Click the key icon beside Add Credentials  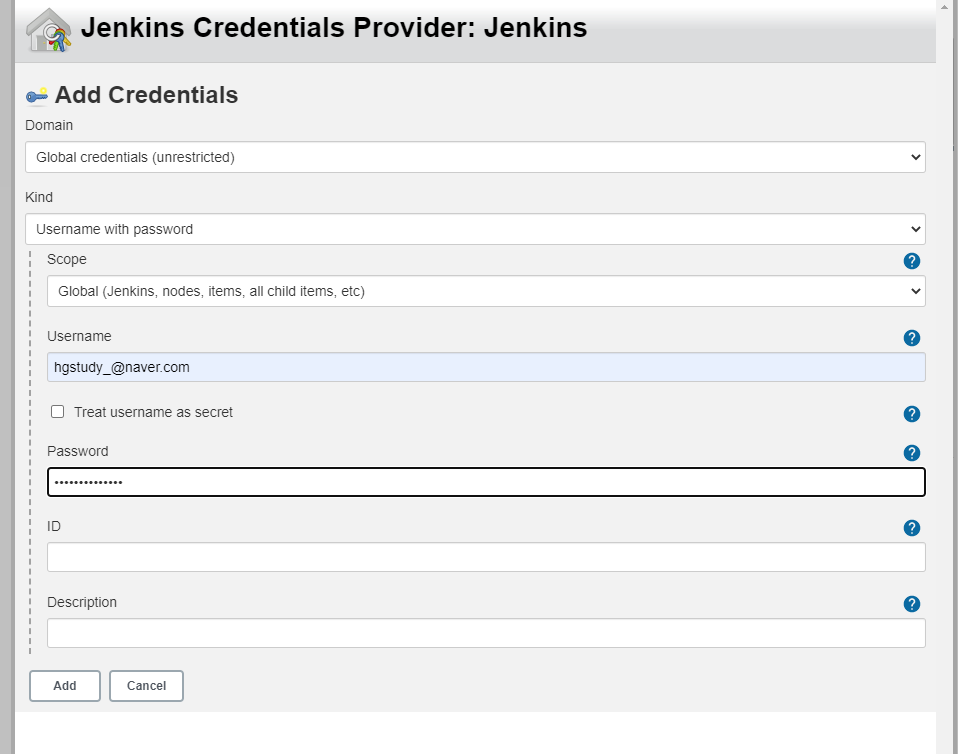click(37, 95)
